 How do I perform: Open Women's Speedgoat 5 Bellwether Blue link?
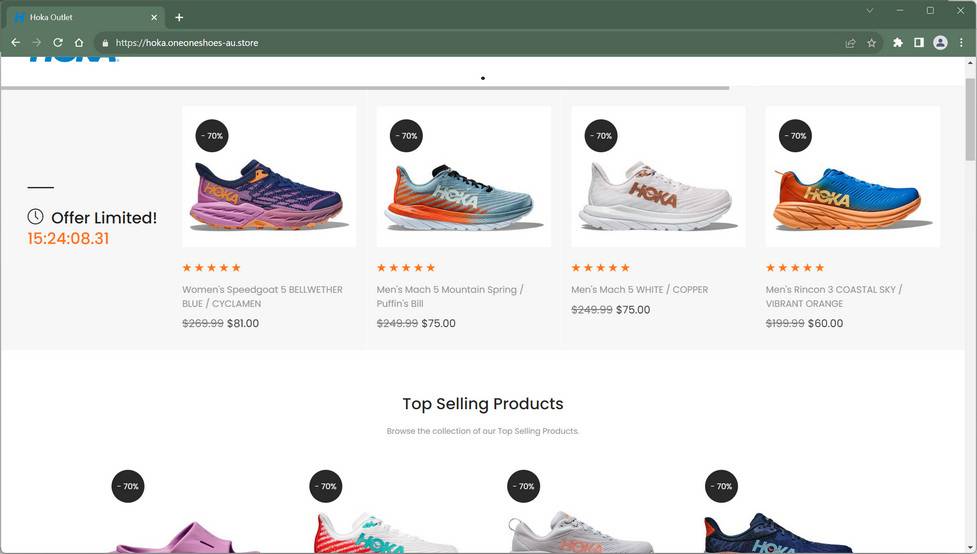262,296
